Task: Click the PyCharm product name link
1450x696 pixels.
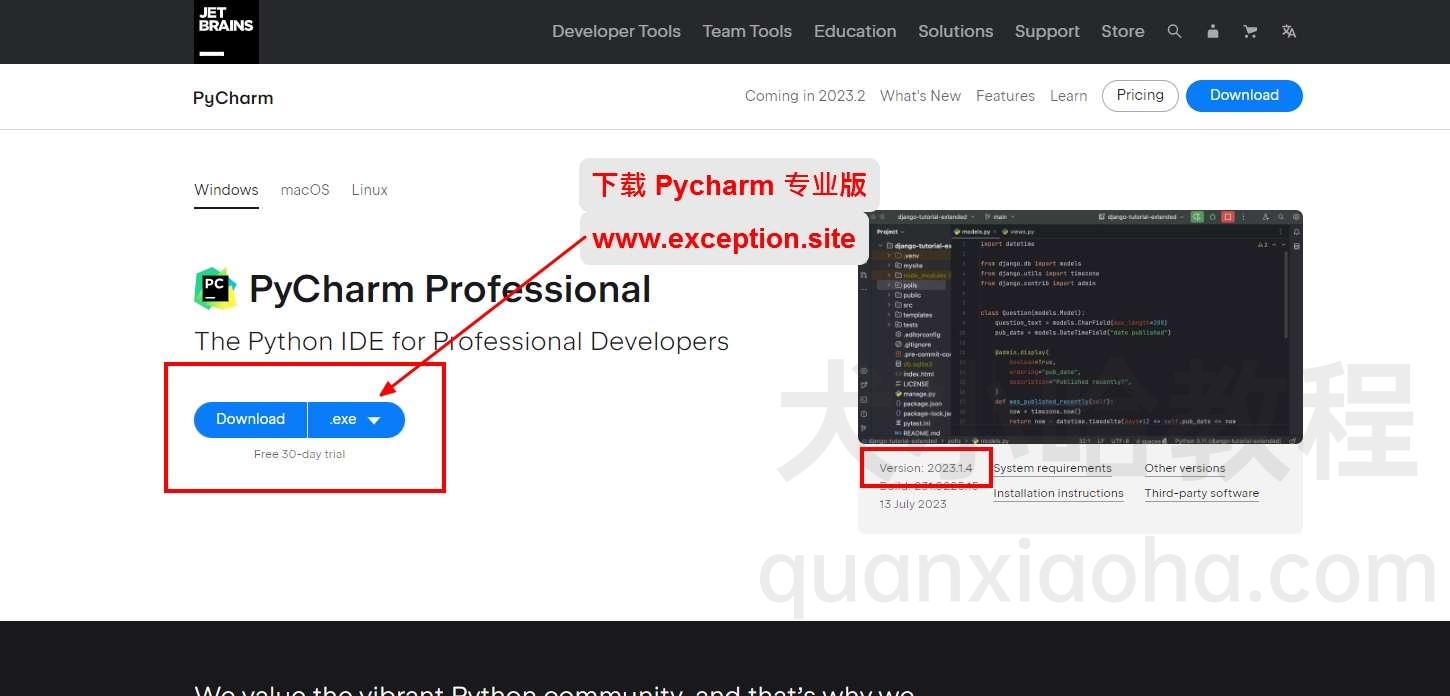Action: point(233,98)
